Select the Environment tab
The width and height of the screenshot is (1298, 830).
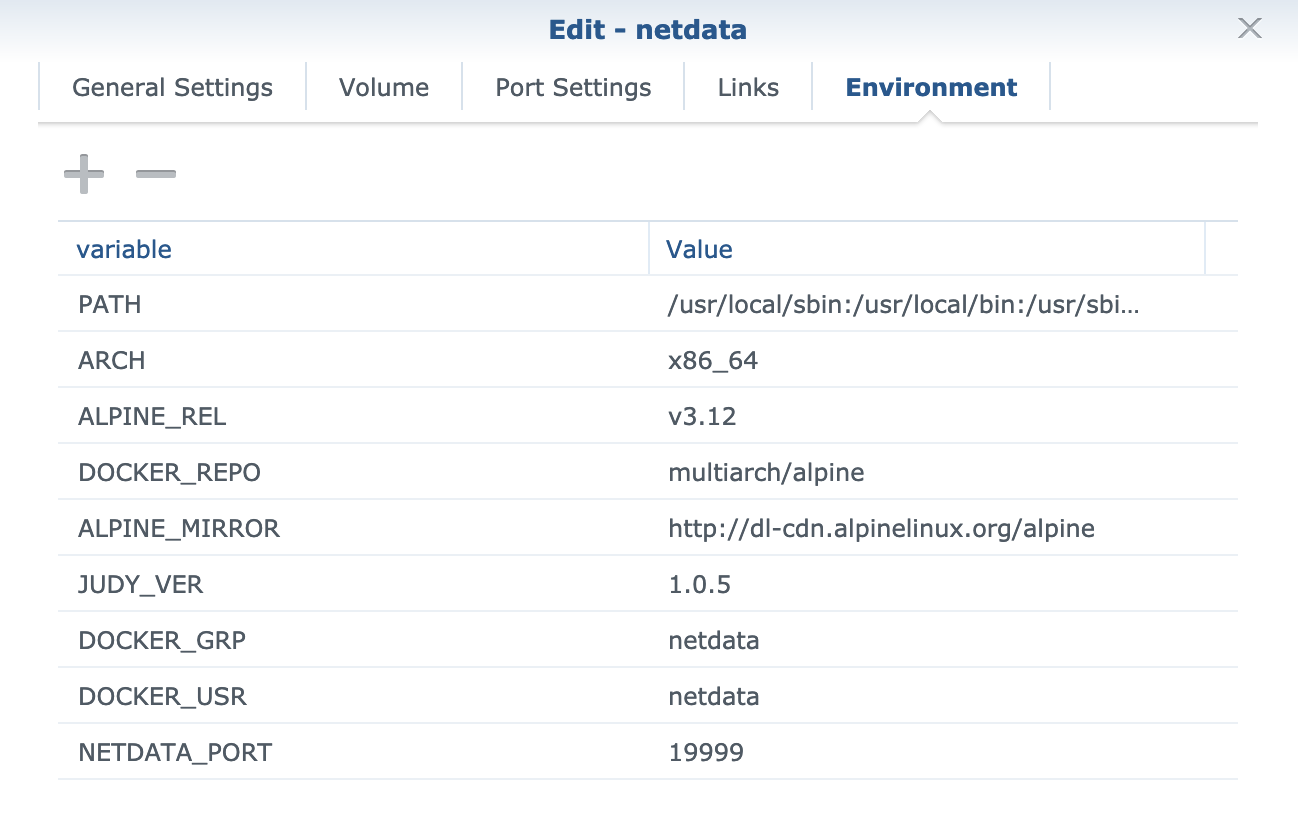[x=931, y=87]
